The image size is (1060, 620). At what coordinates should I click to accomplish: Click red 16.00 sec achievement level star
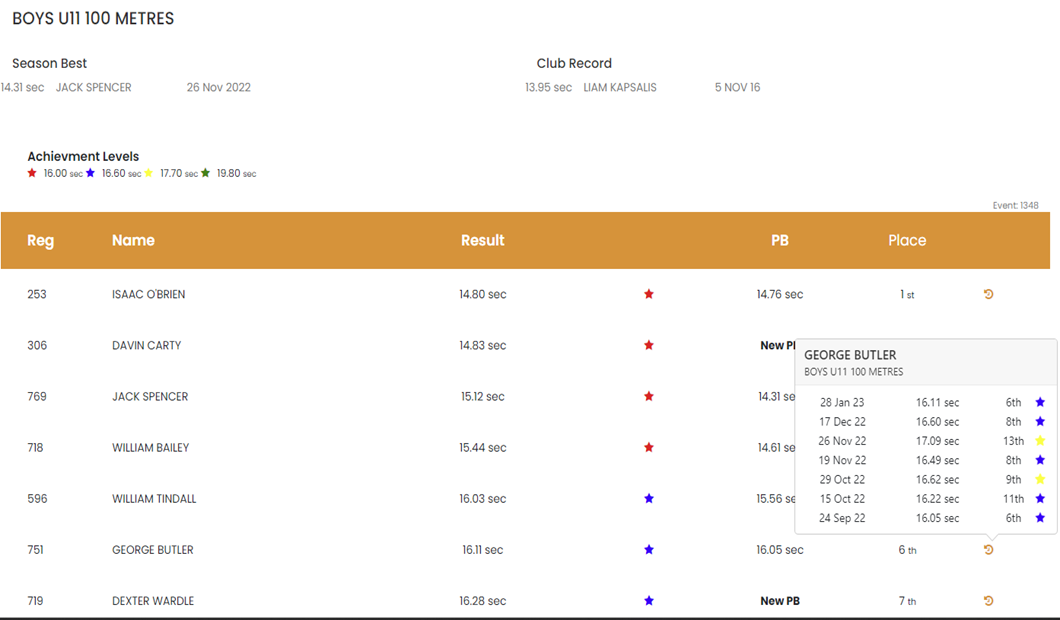pyautogui.click(x=32, y=173)
